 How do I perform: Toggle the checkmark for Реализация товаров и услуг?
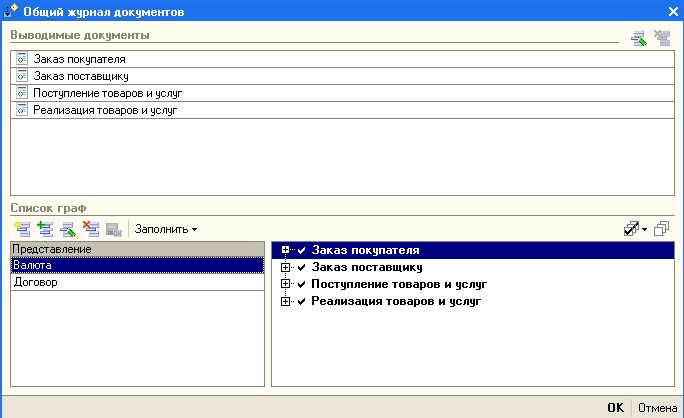pyautogui.click(x=301, y=301)
